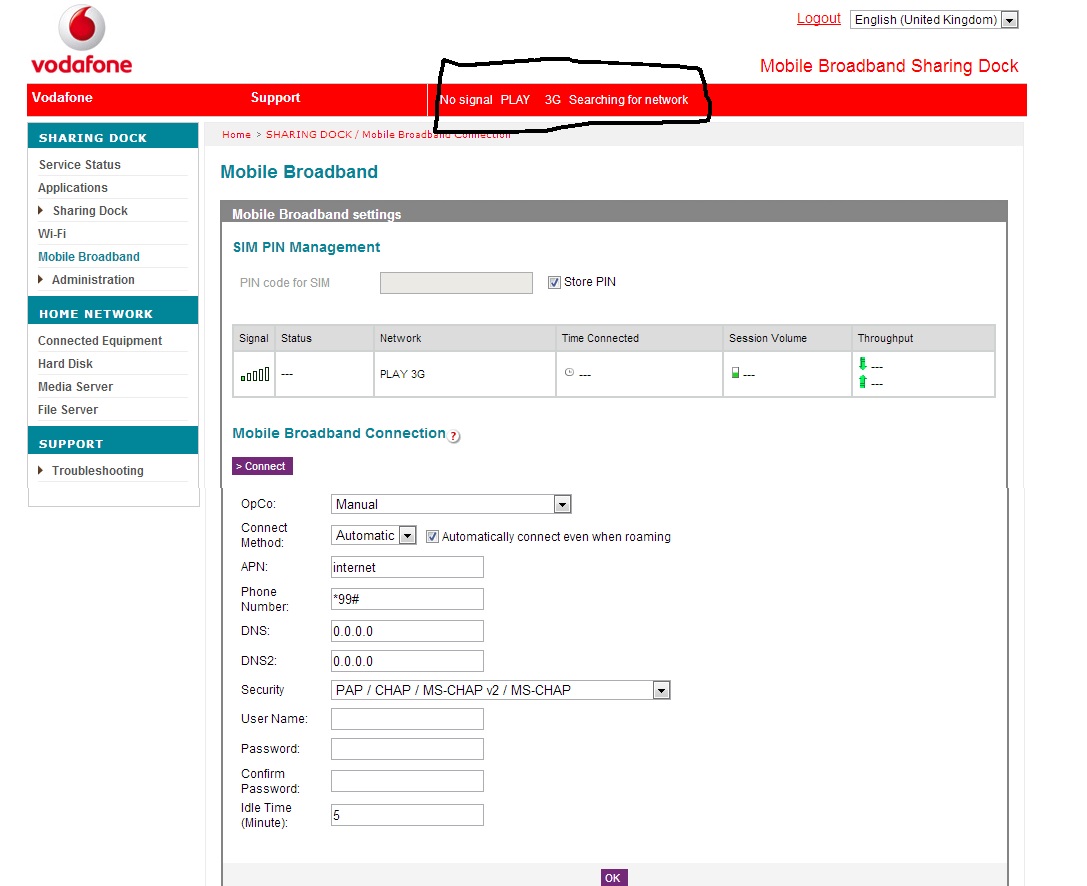Click the Logout link
The width and height of the screenshot is (1087, 886).
(x=818, y=19)
